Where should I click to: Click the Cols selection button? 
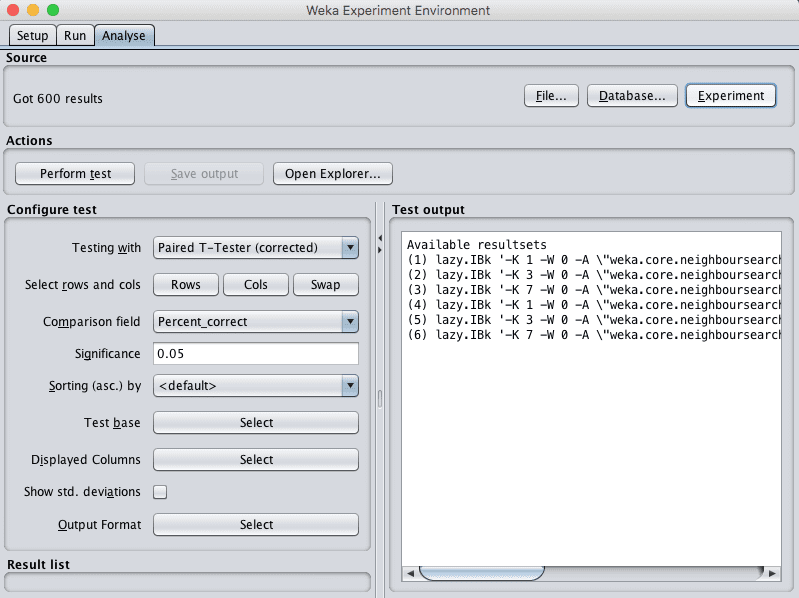click(x=256, y=285)
